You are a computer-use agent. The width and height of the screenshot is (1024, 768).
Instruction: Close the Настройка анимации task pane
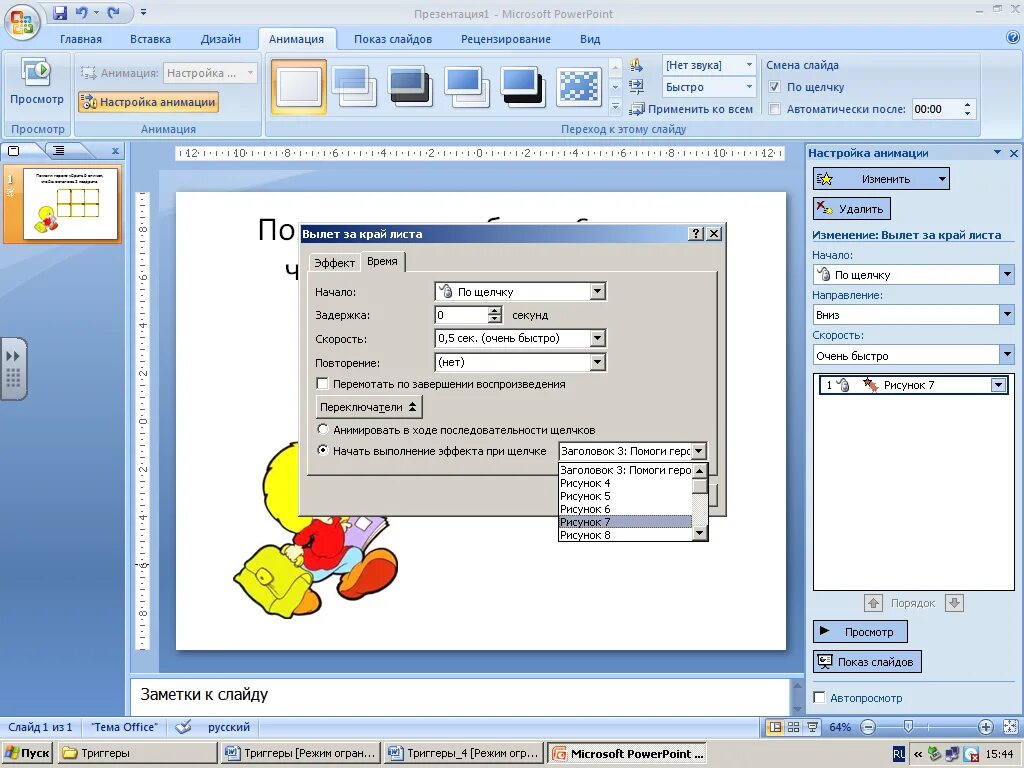tap(1013, 153)
